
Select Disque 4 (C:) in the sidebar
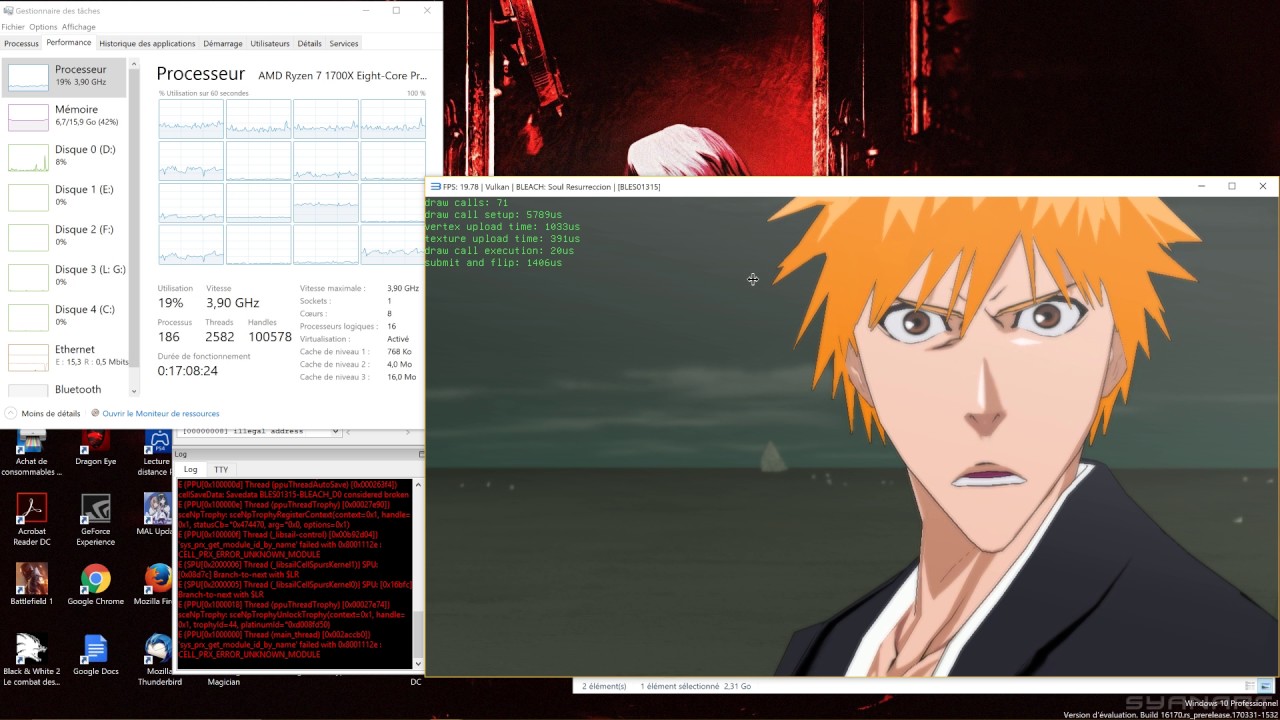tap(65, 317)
